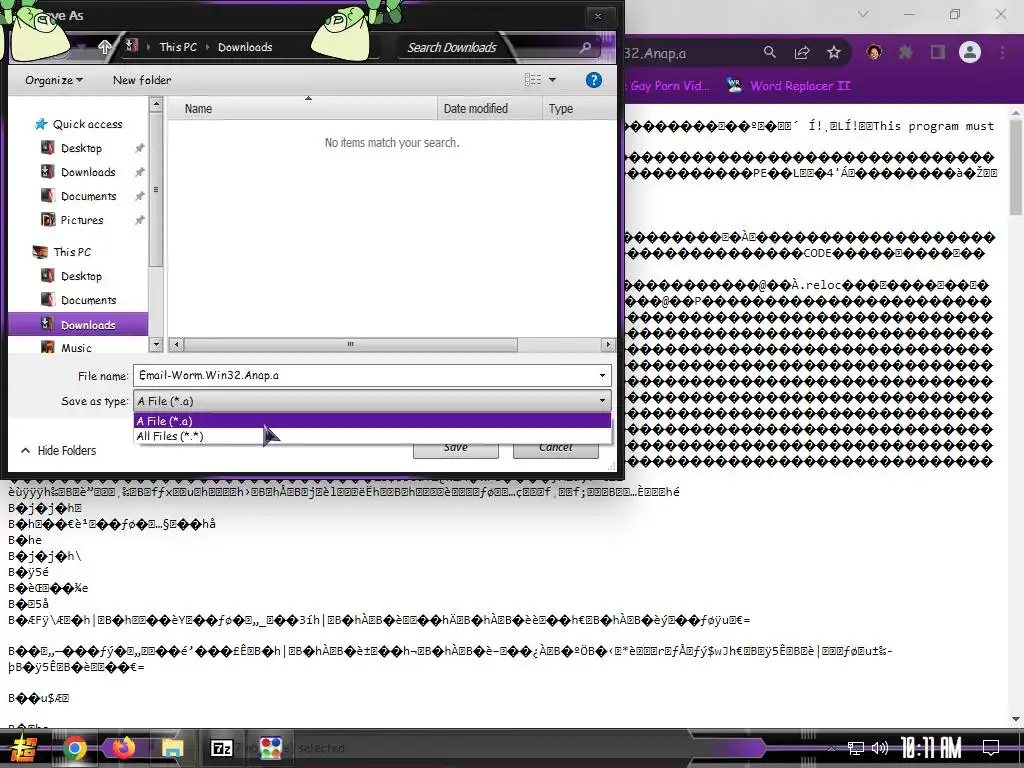Click the pin icon next to Desktop
1024x768 pixels.
coord(139,148)
